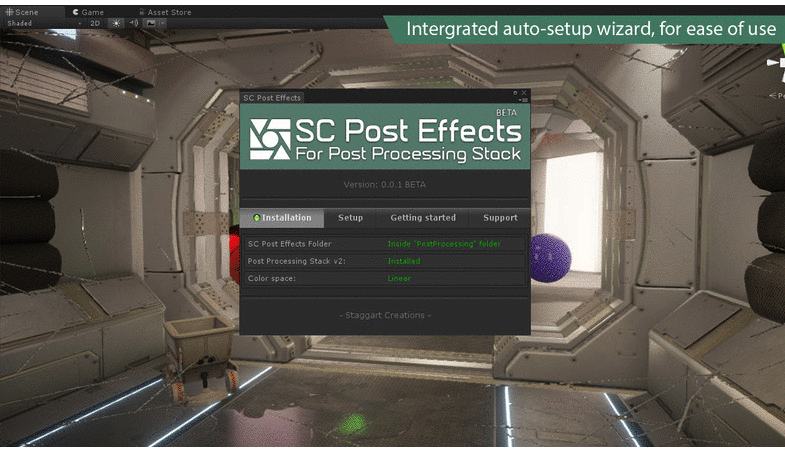Click the 'SC Post Effects Folder' row label
This screenshot has height=452, width=785.
(x=289, y=244)
